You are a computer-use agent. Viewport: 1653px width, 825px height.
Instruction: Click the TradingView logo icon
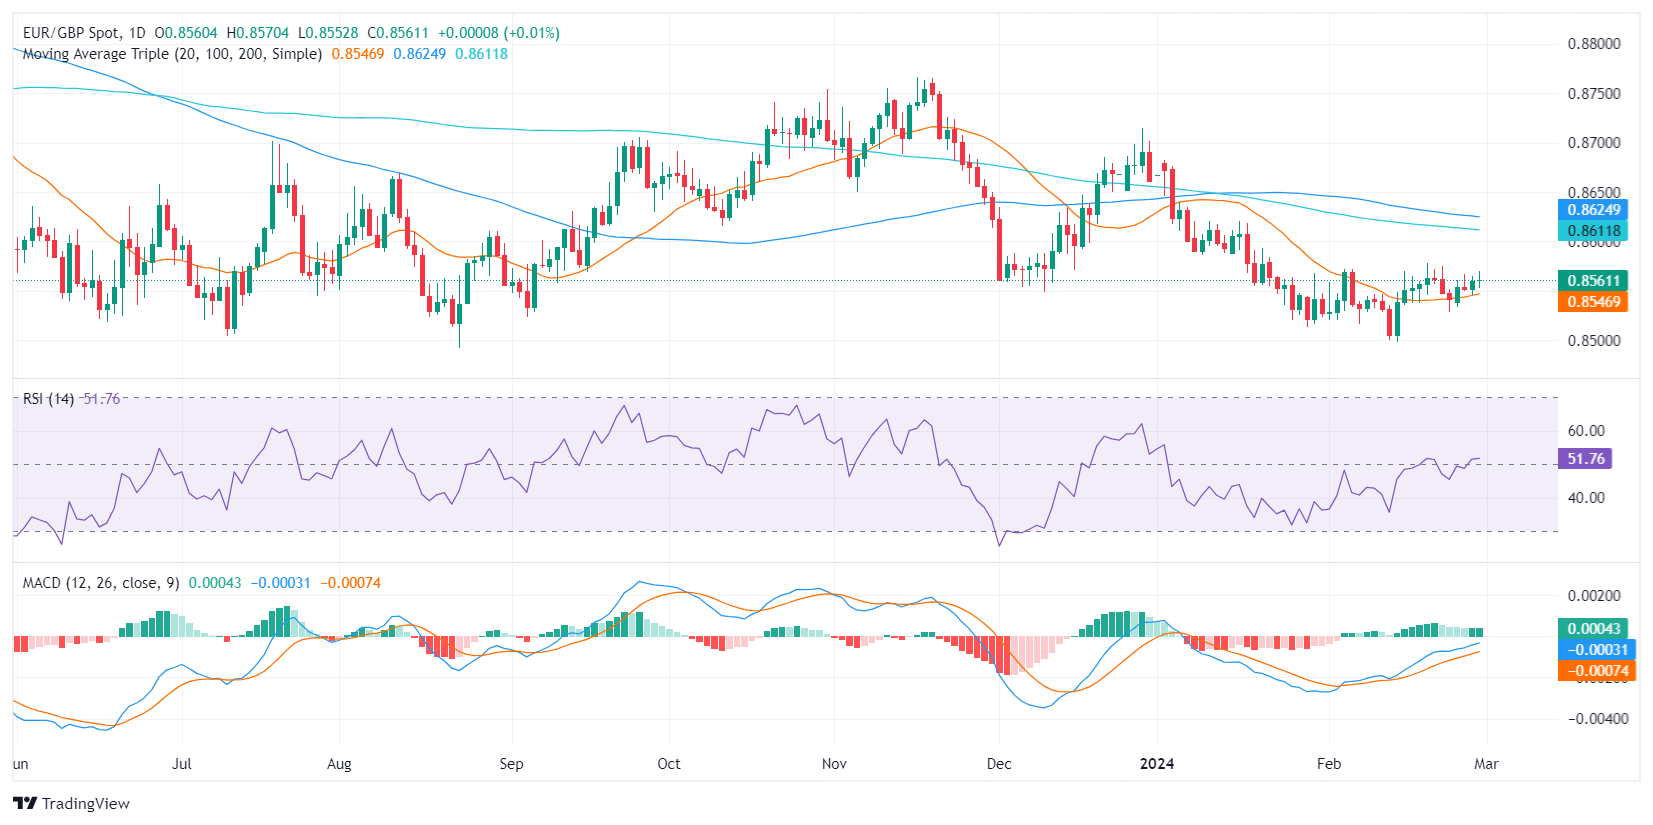pyautogui.click(x=25, y=803)
